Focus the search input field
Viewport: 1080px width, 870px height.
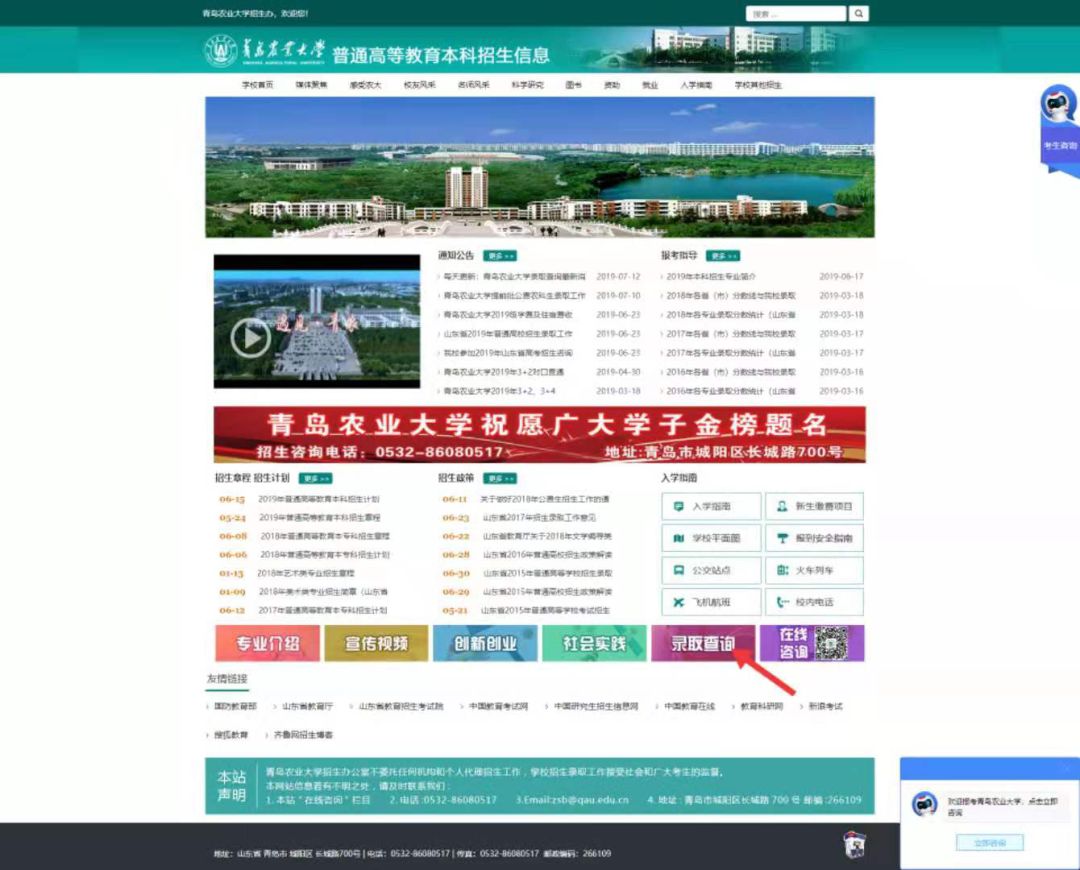point(796,14)
